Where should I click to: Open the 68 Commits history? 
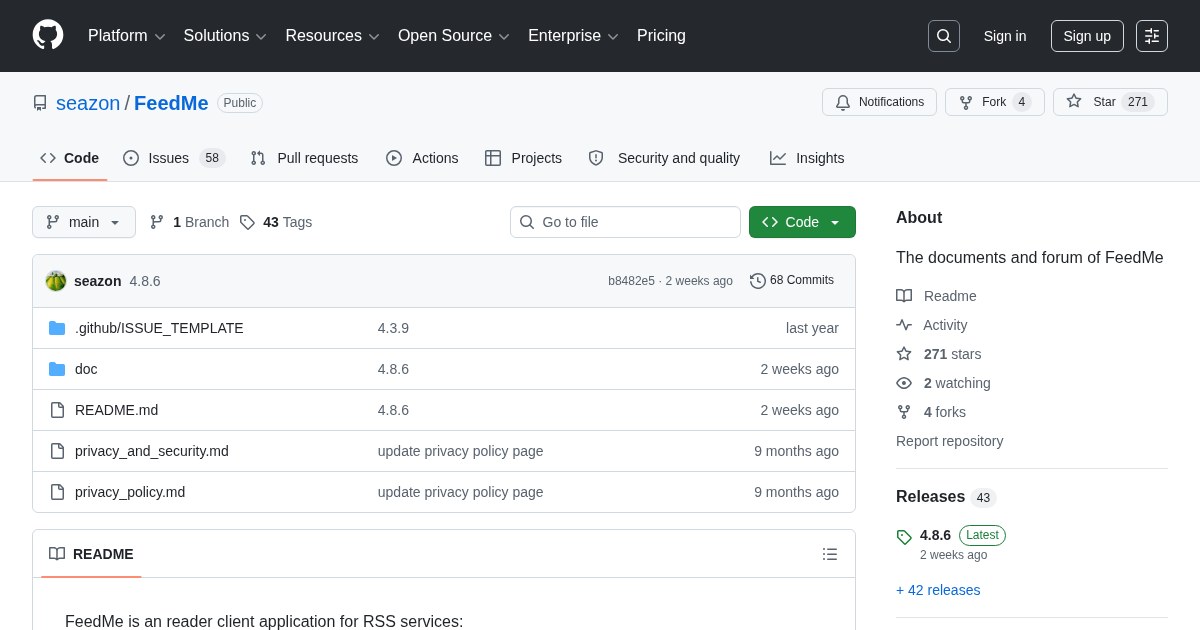(x=792, y=281)
